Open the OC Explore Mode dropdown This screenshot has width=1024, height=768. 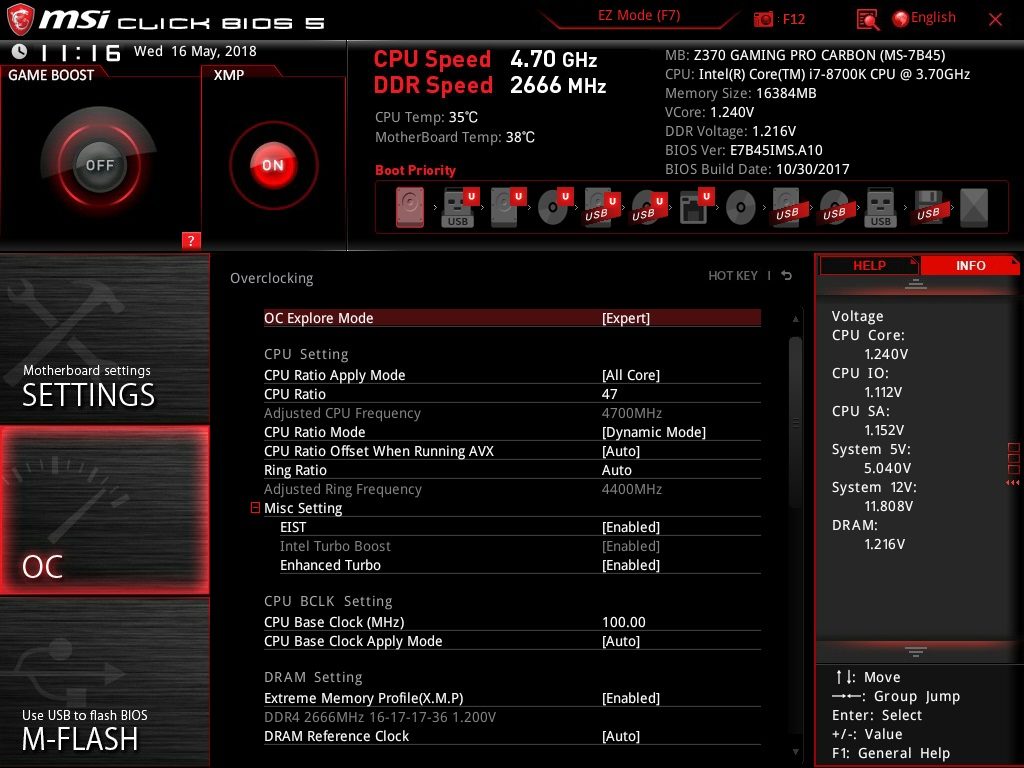(625, 318)
